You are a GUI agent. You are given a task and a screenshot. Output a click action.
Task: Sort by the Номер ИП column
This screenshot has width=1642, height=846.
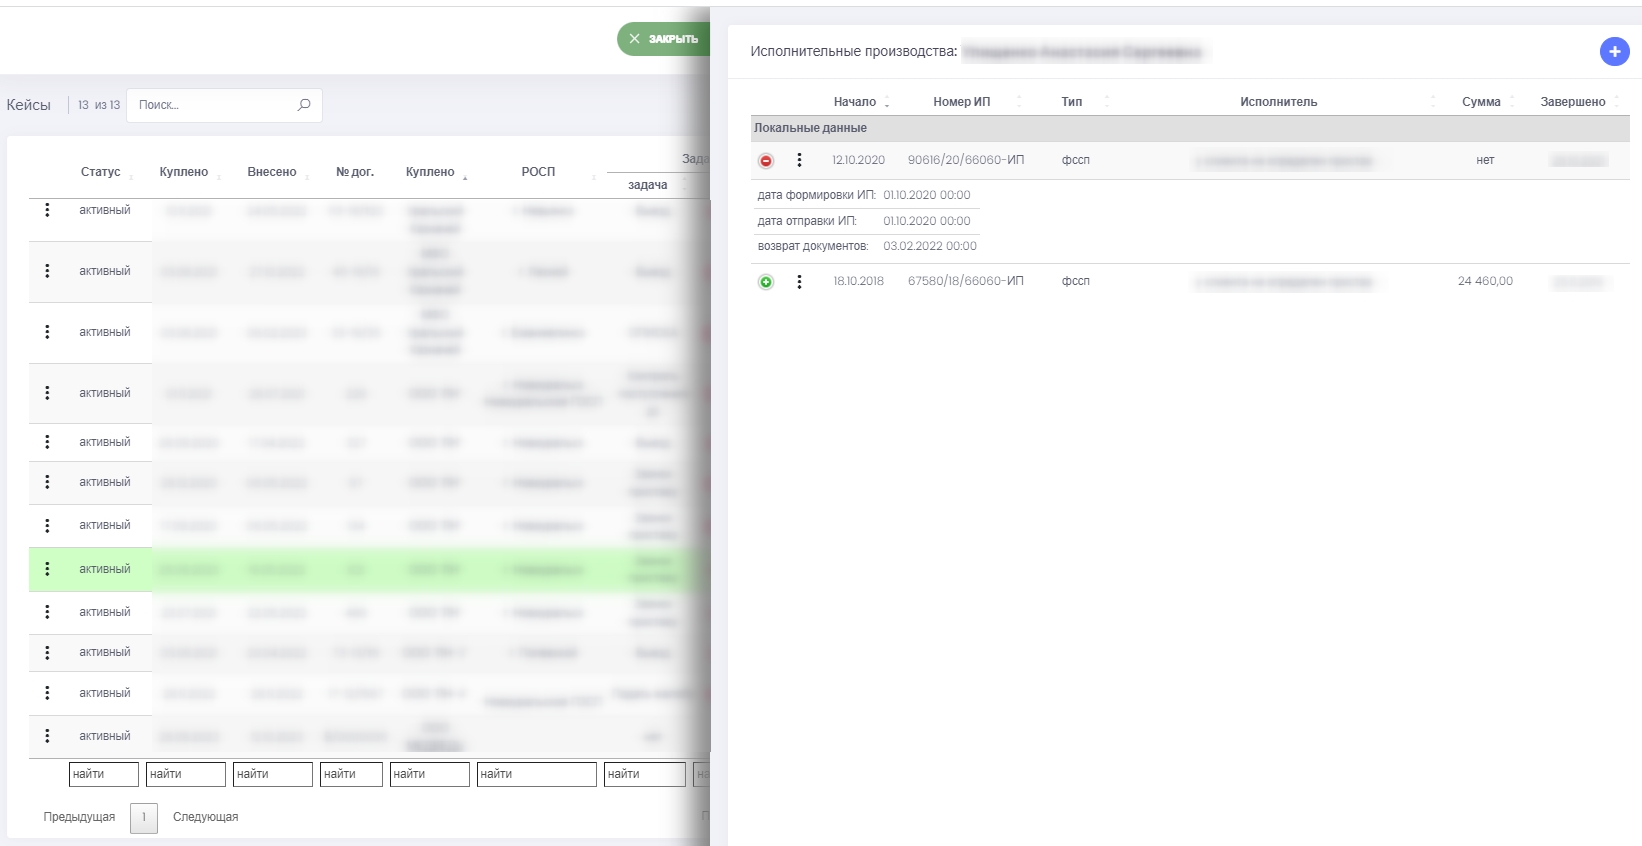[x=961, y=102]
